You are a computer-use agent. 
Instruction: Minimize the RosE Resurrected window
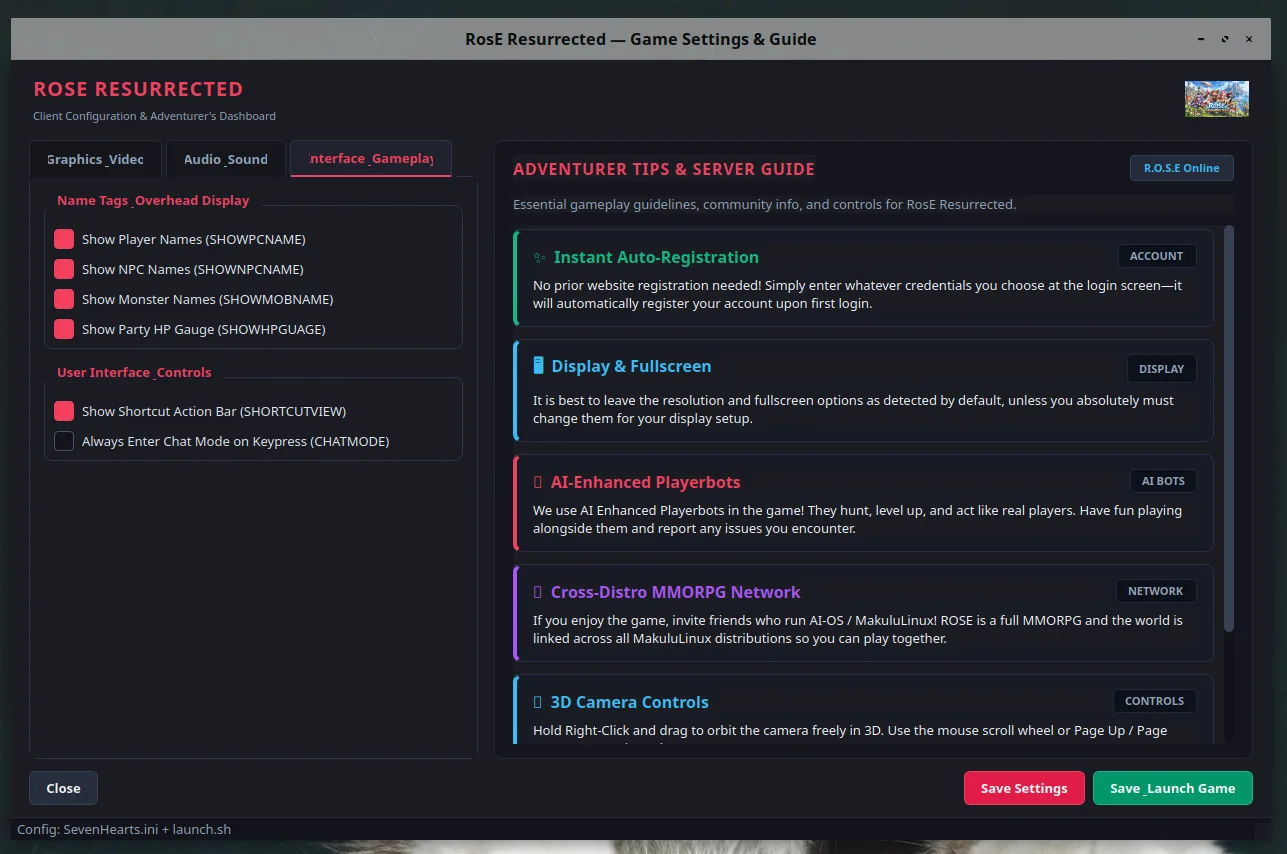(x=1201, y=39)
